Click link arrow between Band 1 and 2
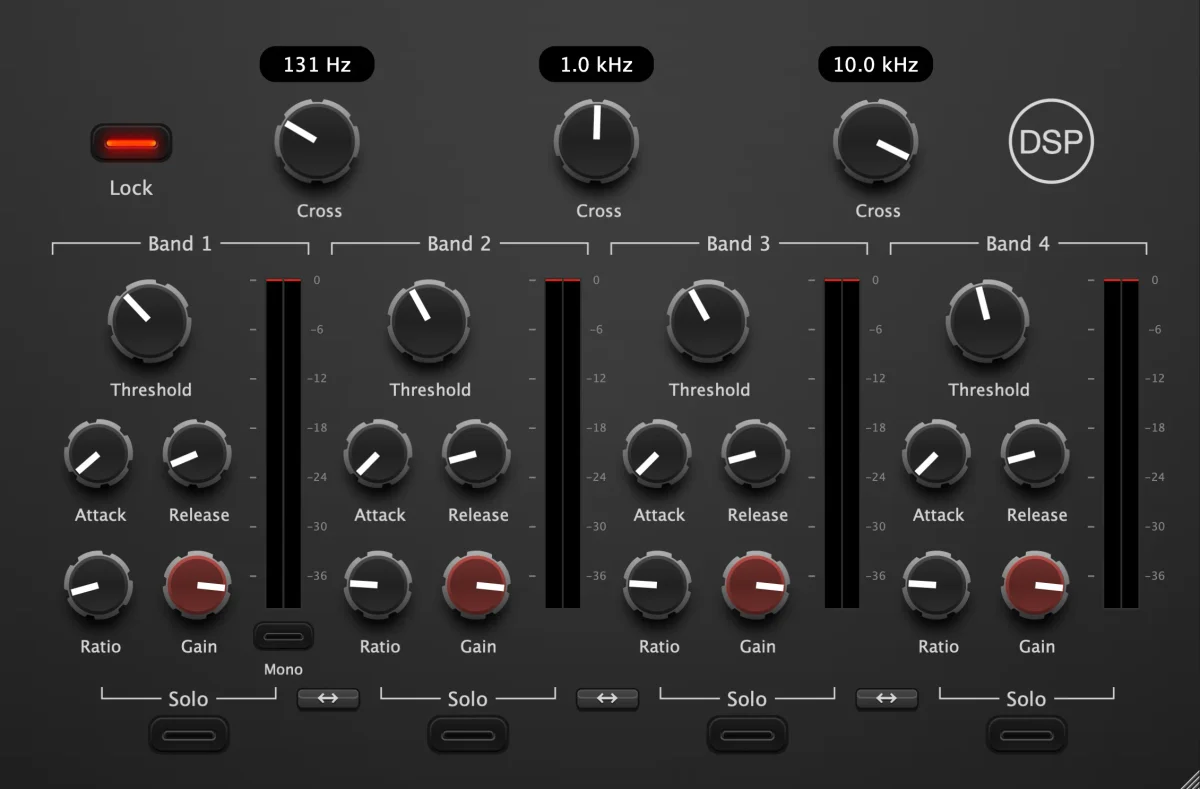 (328, 698)
